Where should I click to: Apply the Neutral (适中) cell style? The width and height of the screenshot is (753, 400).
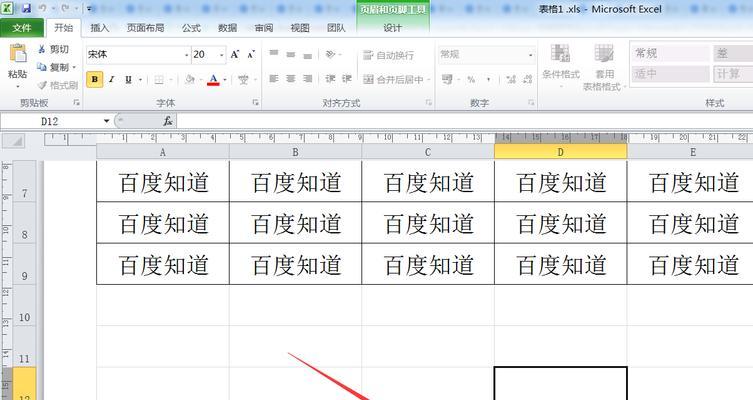tap(670, 73)
